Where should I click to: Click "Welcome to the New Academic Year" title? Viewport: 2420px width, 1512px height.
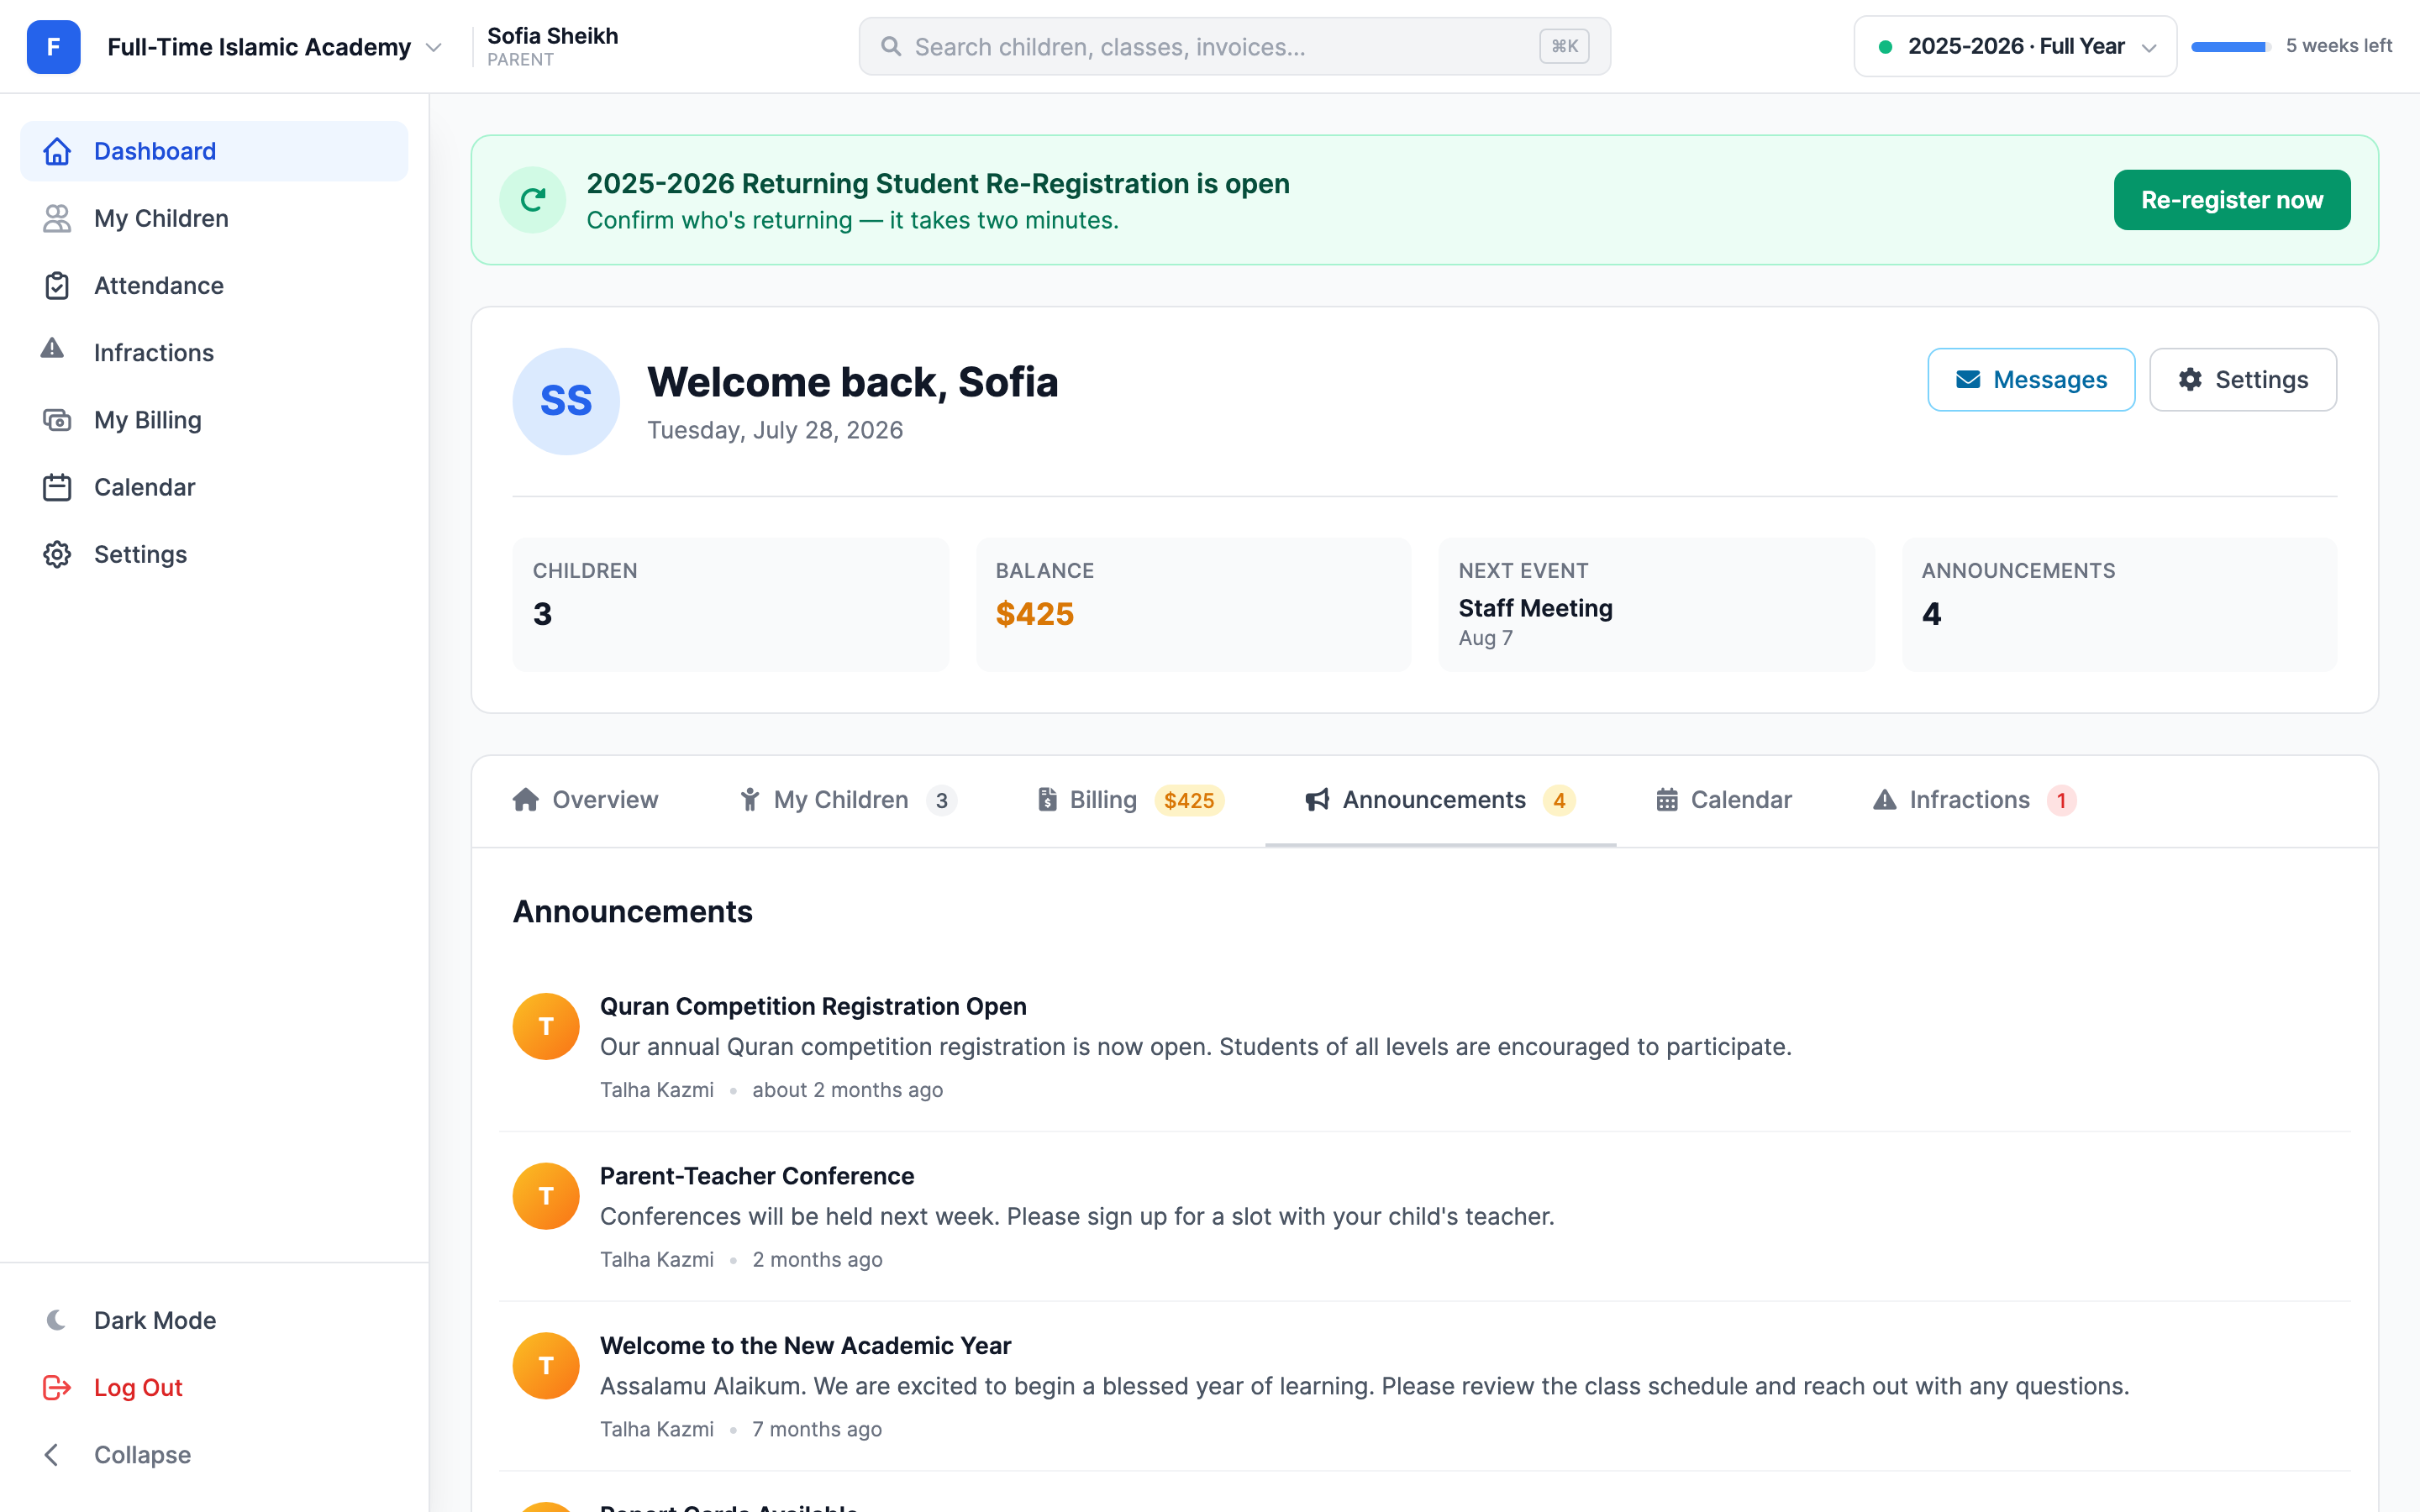[805, 1346]
